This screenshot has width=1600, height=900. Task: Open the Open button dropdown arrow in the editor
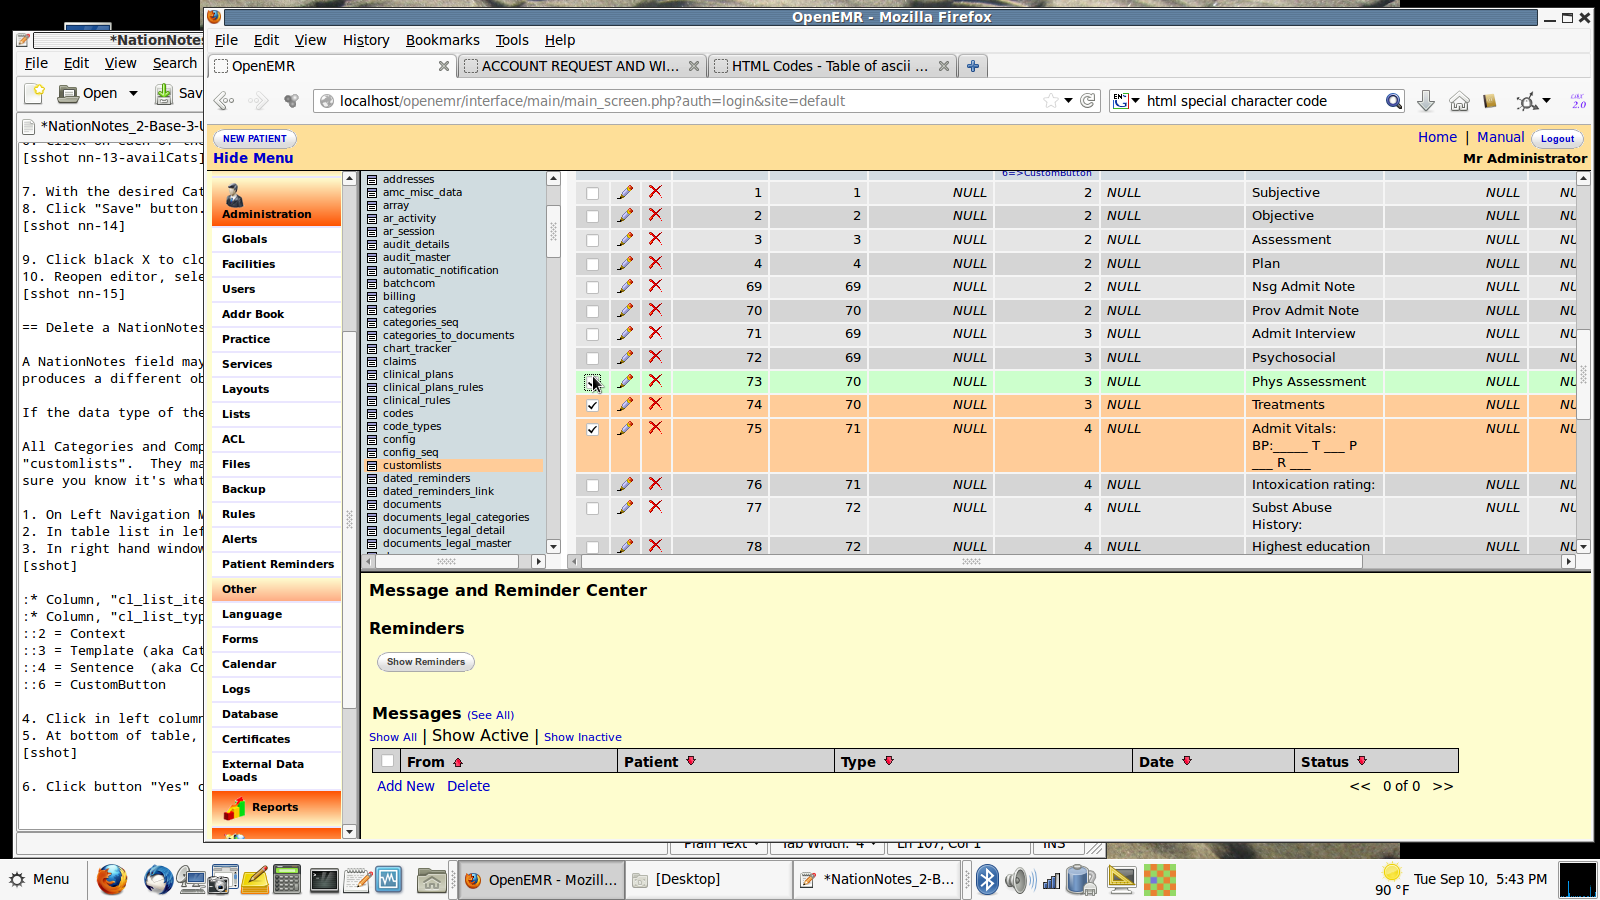point(133,93)
